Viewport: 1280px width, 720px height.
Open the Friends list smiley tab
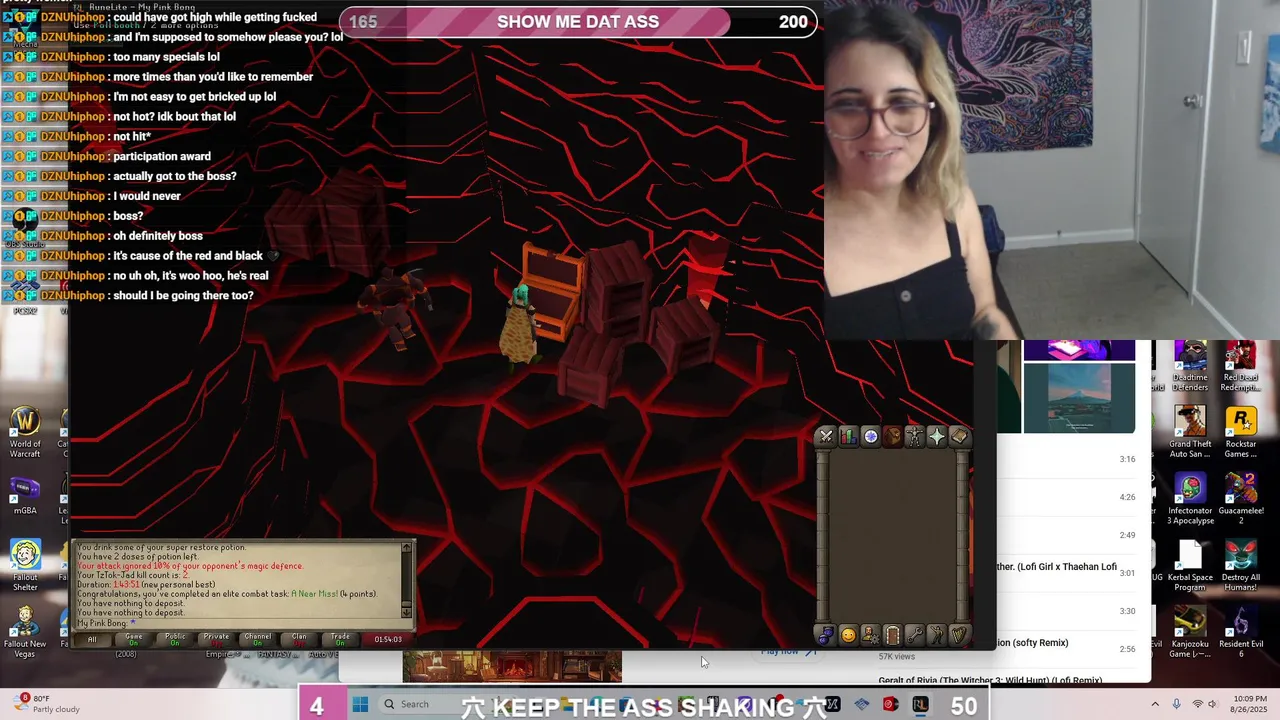click(848, 635)
